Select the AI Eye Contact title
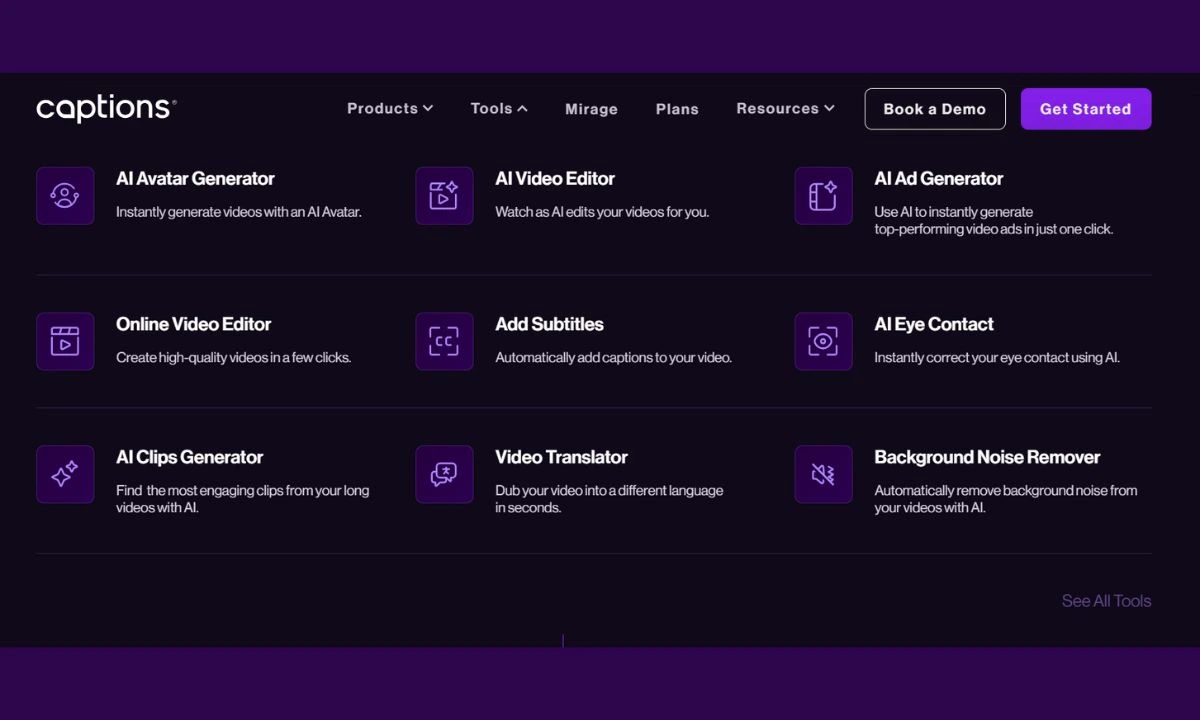The height and width of the screenshot is (720, 1200). click(x=934, y=325)
